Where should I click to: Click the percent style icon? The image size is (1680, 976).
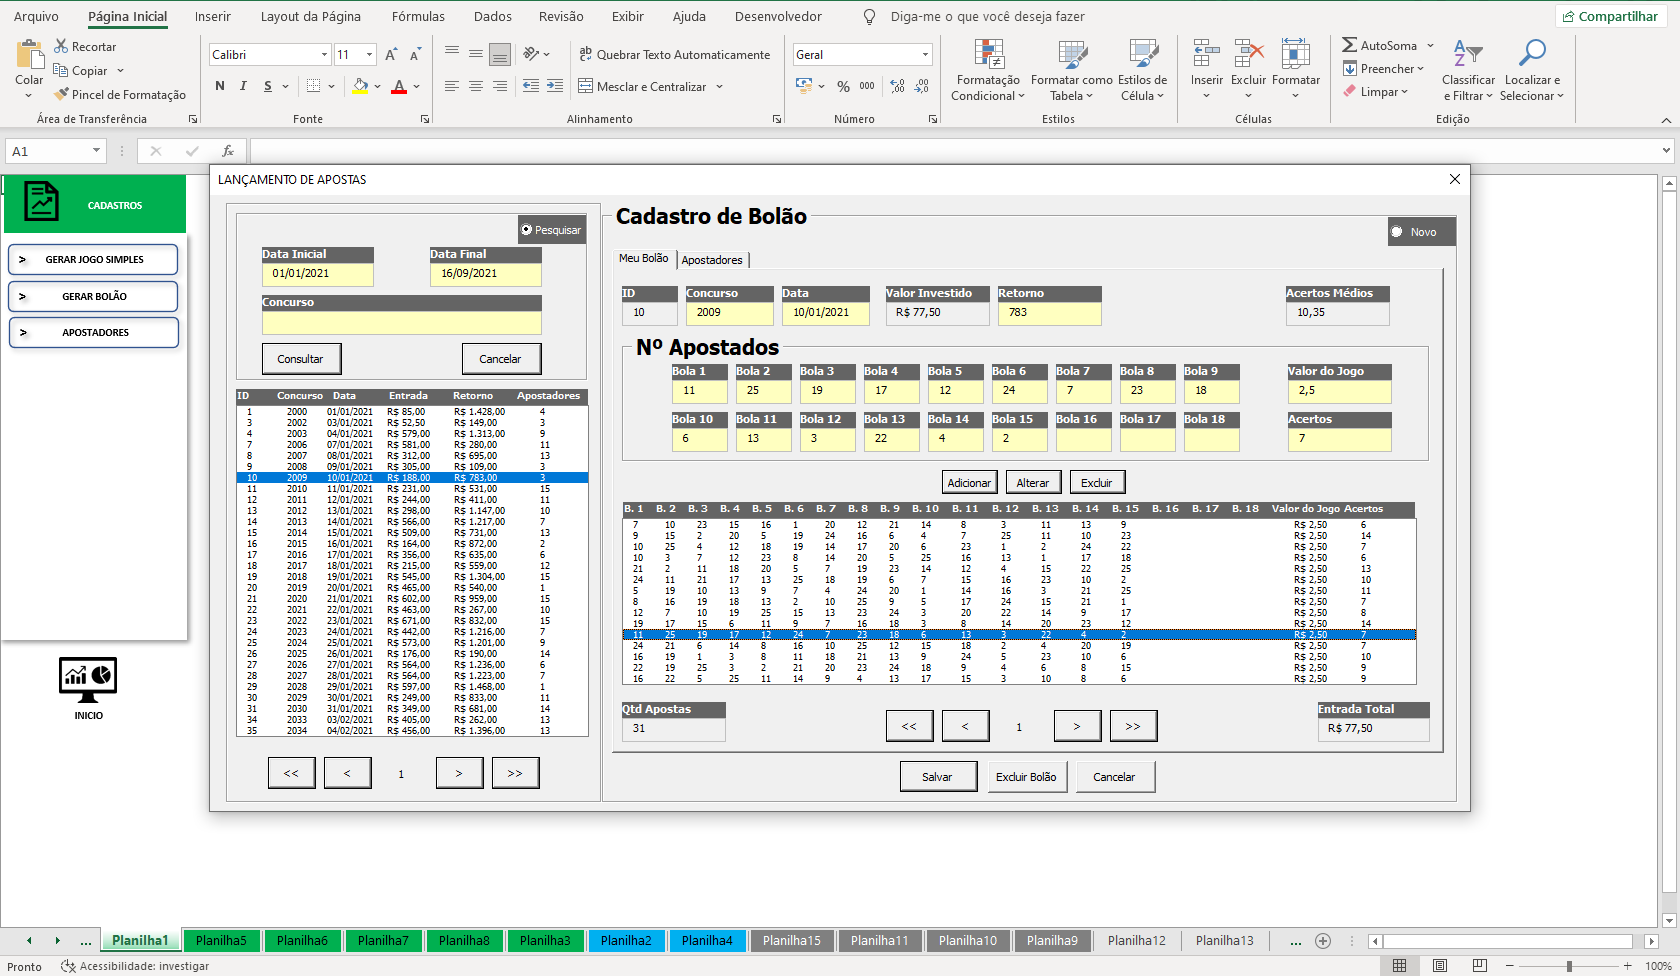(843, 86)
